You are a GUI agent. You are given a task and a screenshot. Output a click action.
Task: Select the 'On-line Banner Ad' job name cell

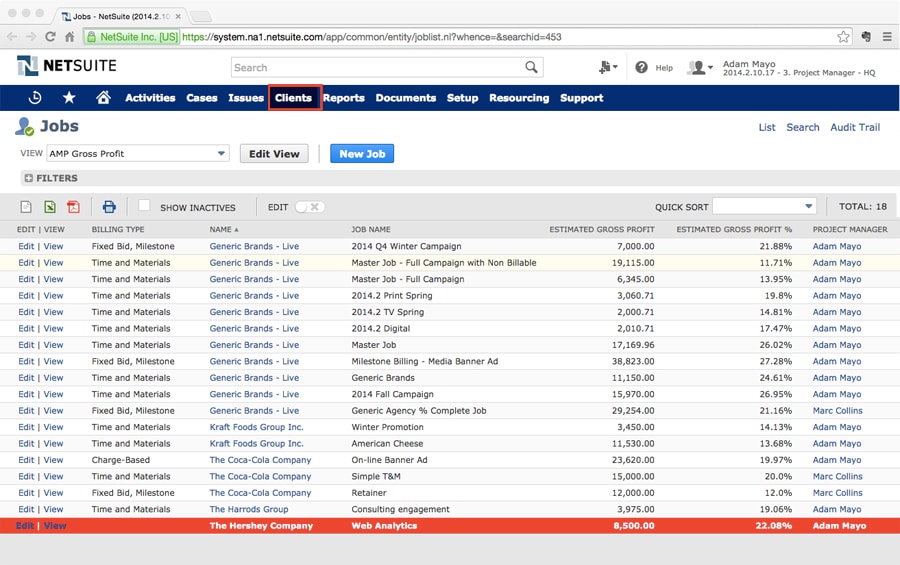(389, 459)
